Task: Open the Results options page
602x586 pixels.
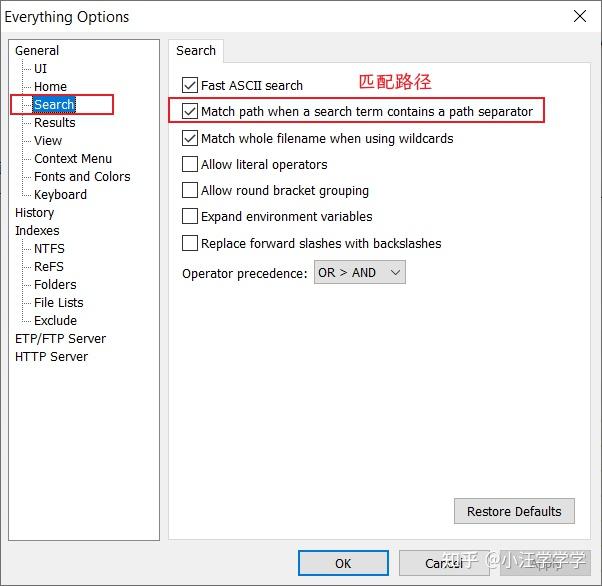Action: pos(55,123)
